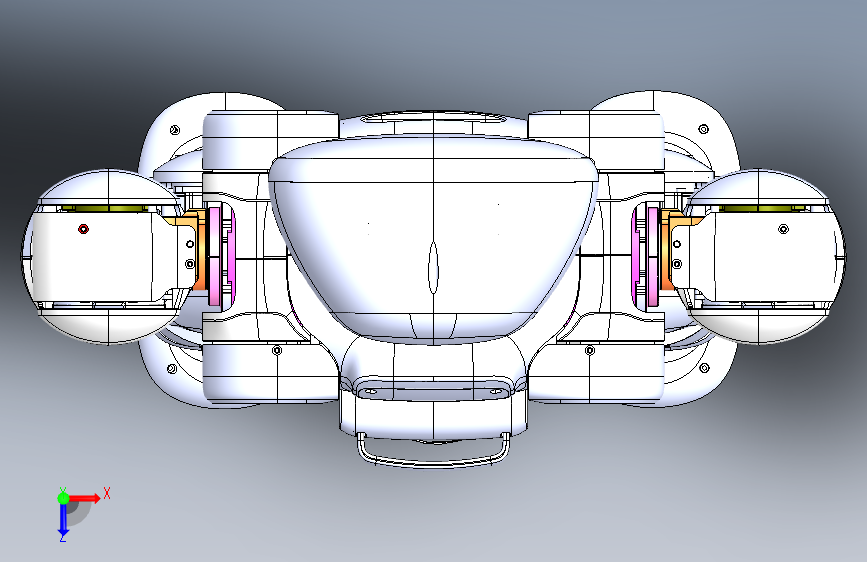867x562 pixels.
Task: Select the pink flange on the left joint
Action: point(216,255)
